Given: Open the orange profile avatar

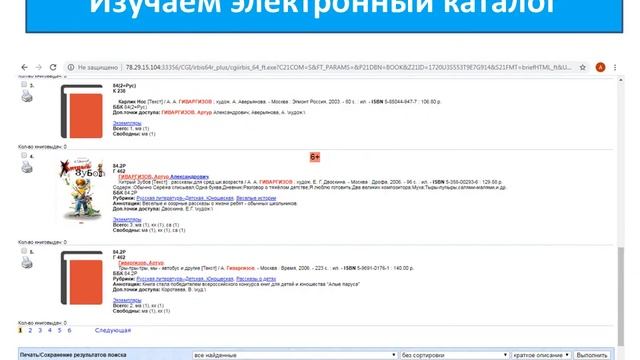Looking at the screenshot, I should [600, 67].
